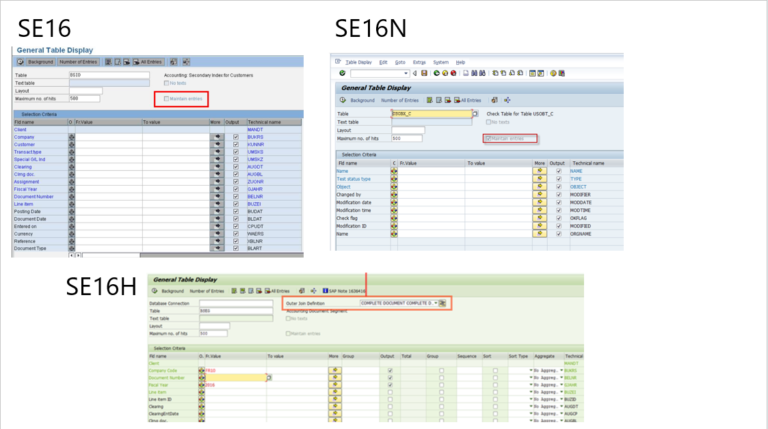The height and width of the screenshot is (429, 768).
Task: Open Sort Type dropdown for Company Code in SE16H
Action: (531, 371)
